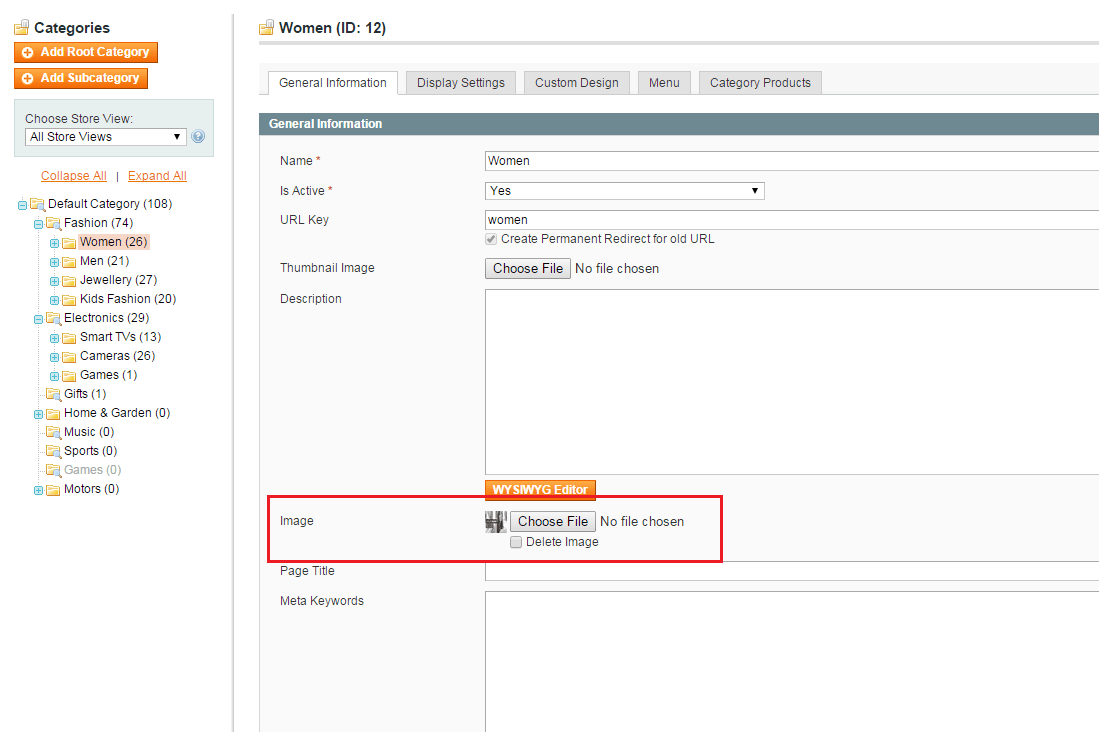Click the Gifts folder icon in tree
The width and height of the screenshot is (1099, 732).
click(x=53, y=394)
